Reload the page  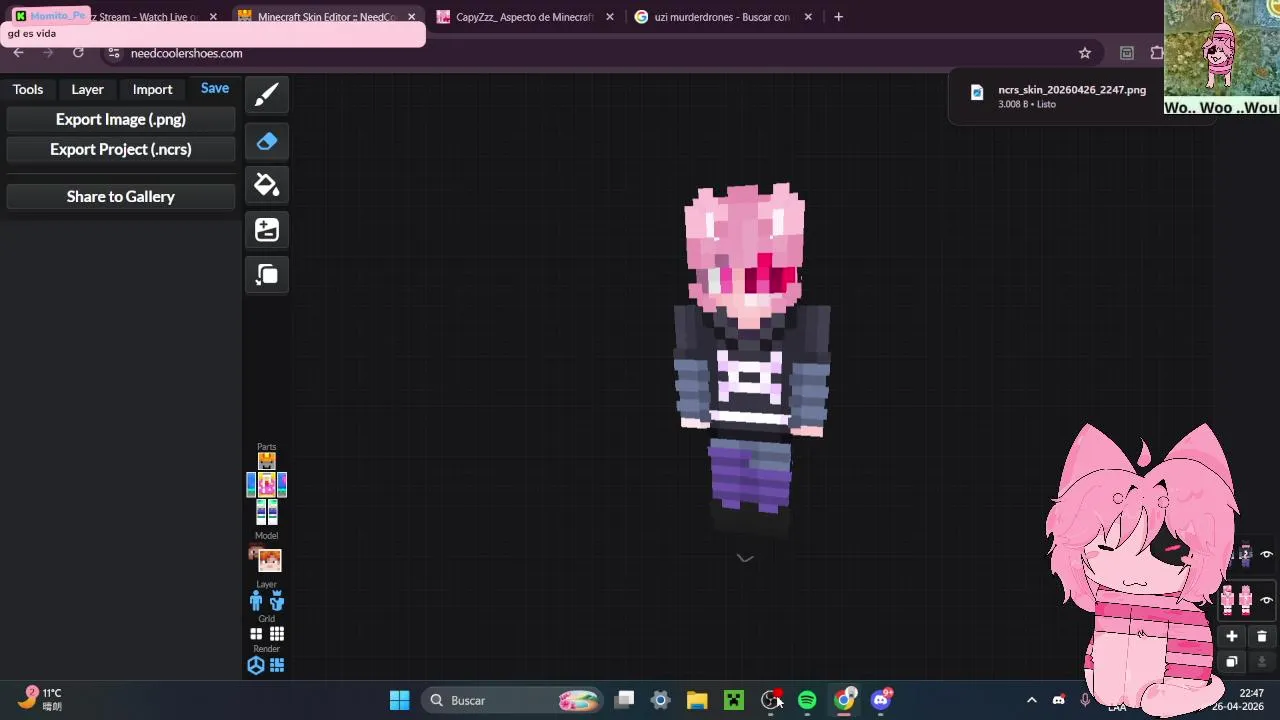click(x=78, y=53)
